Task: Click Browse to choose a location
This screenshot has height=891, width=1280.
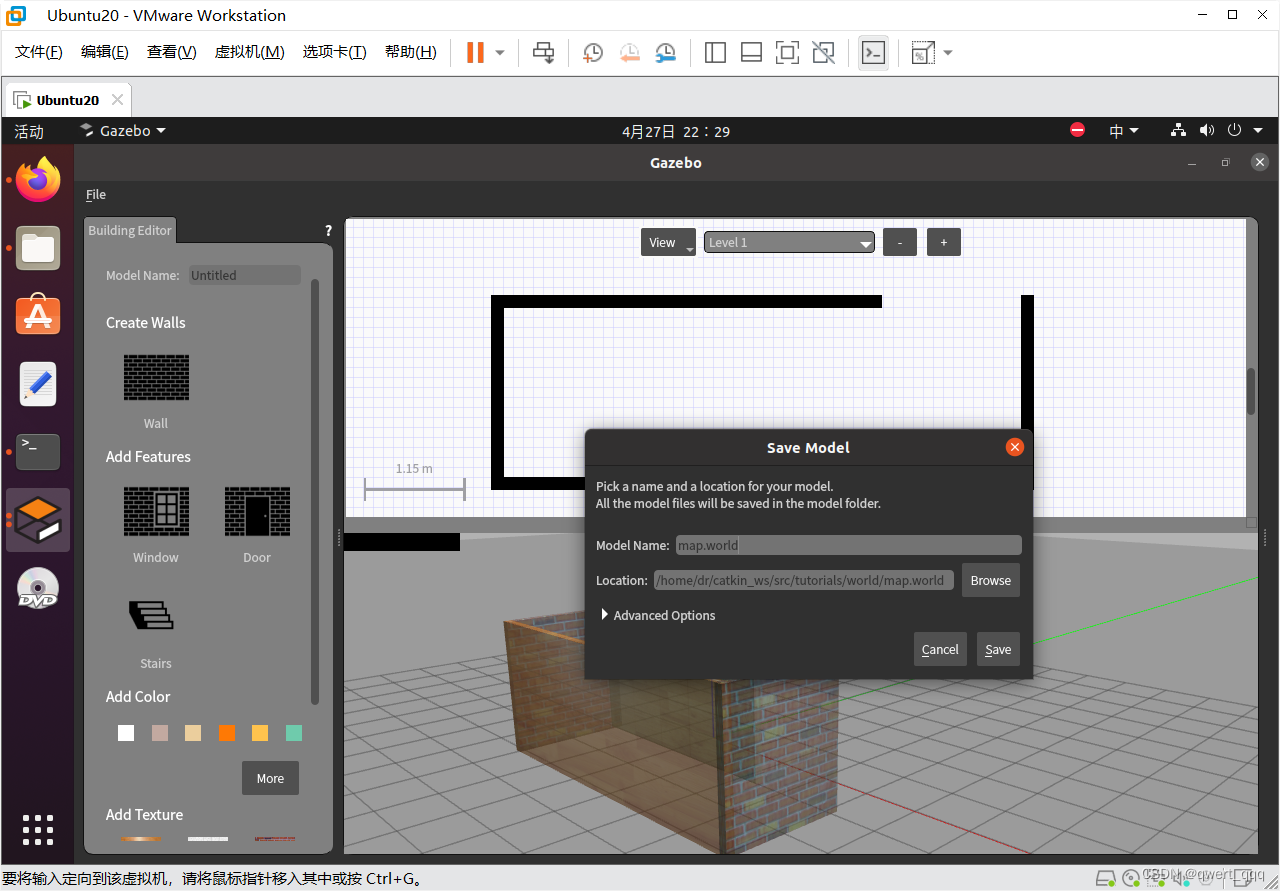Action: (x=991, y=580)
